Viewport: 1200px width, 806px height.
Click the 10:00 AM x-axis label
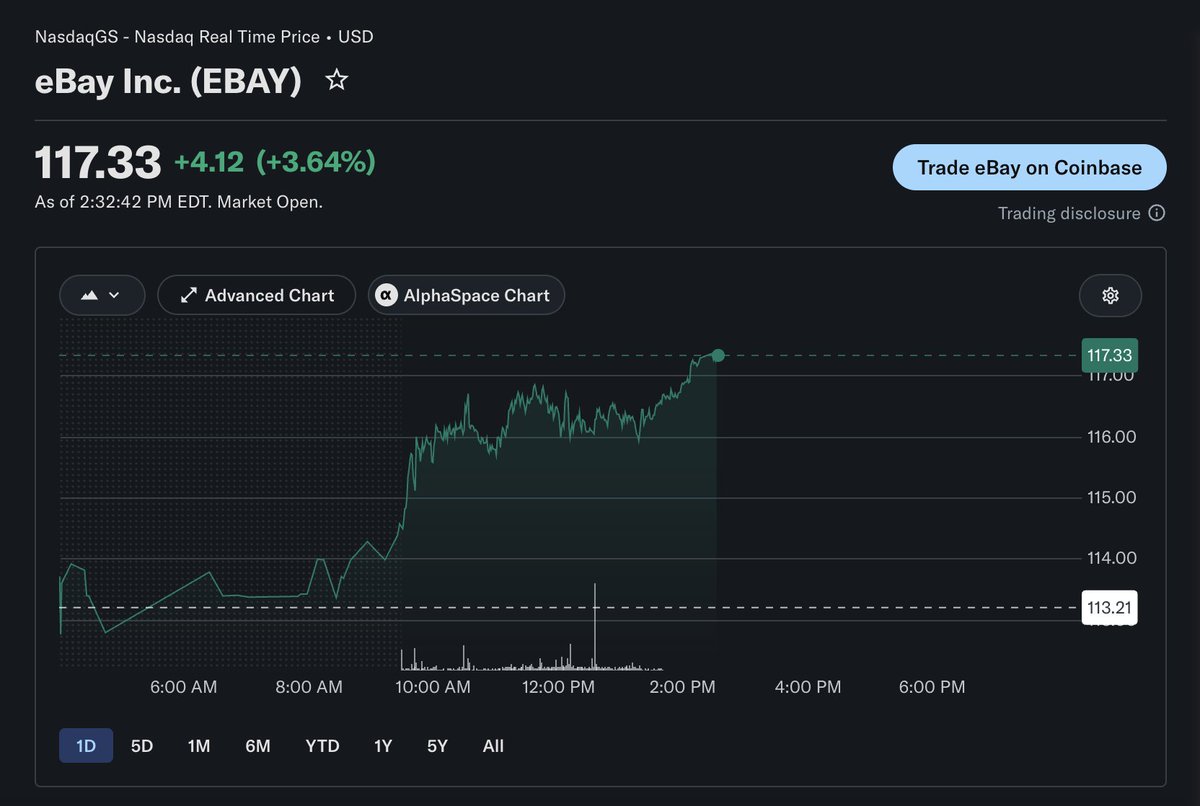pos(433,687)
